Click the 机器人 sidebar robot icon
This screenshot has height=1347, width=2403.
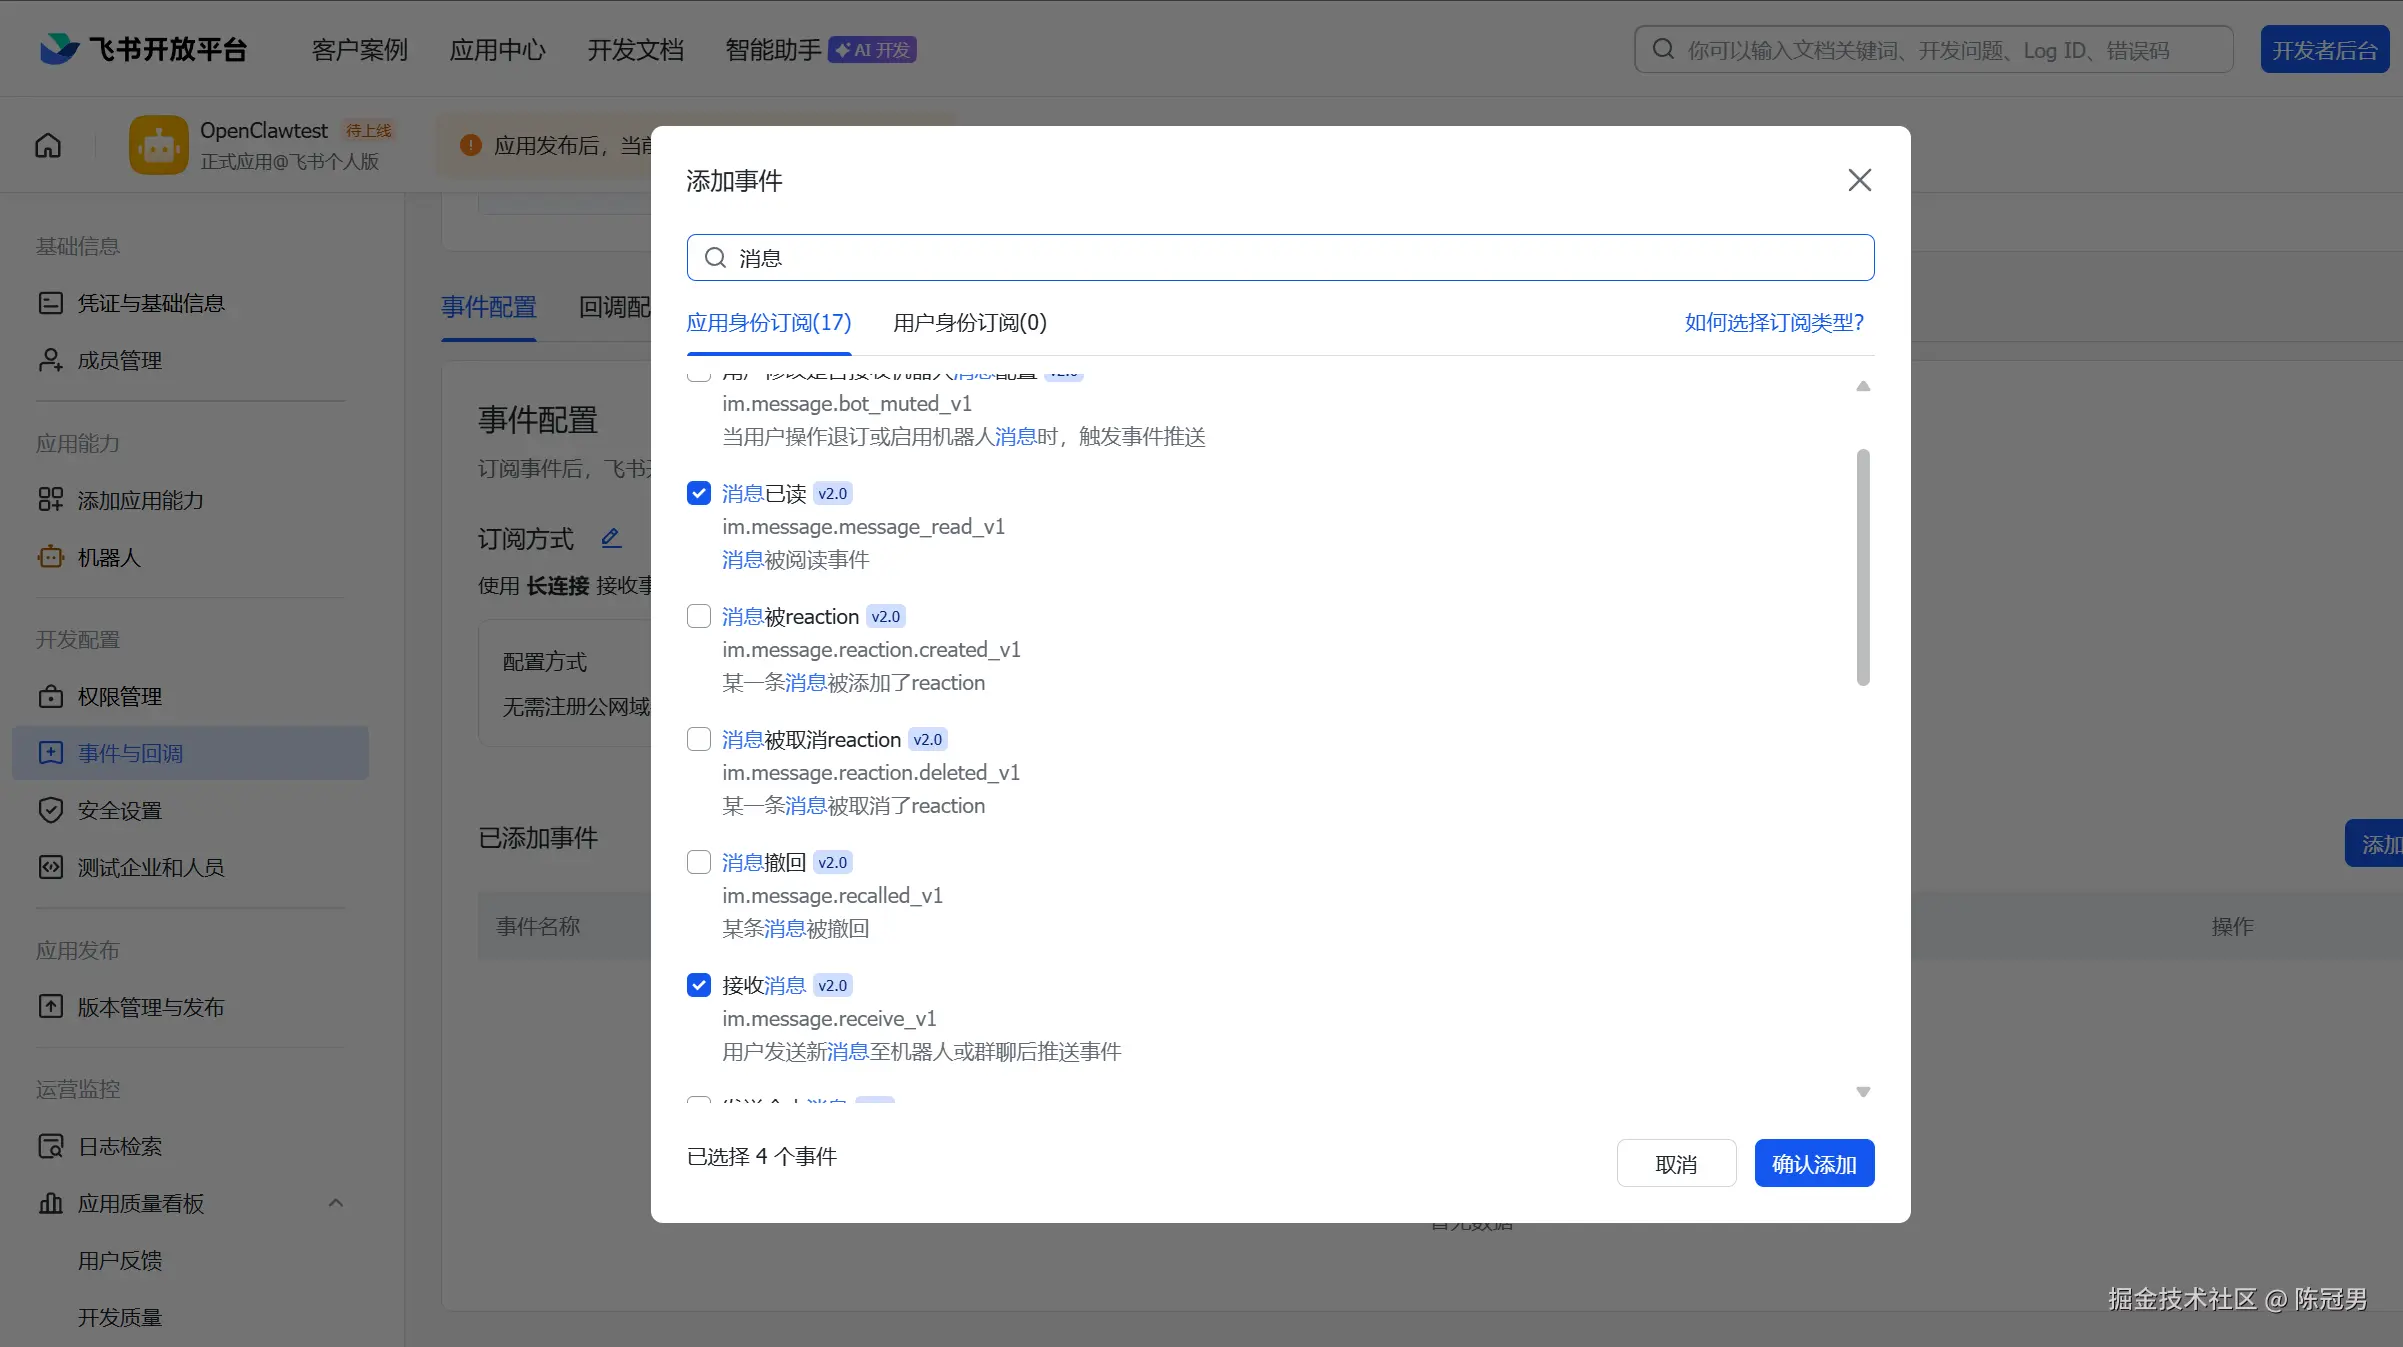pyautogui.click(x=50, y=557)
